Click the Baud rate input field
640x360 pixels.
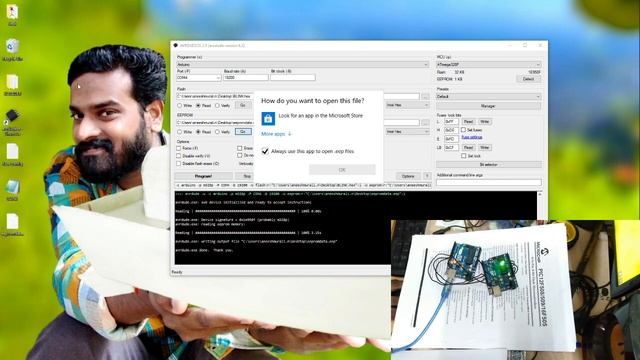point(246,78)
